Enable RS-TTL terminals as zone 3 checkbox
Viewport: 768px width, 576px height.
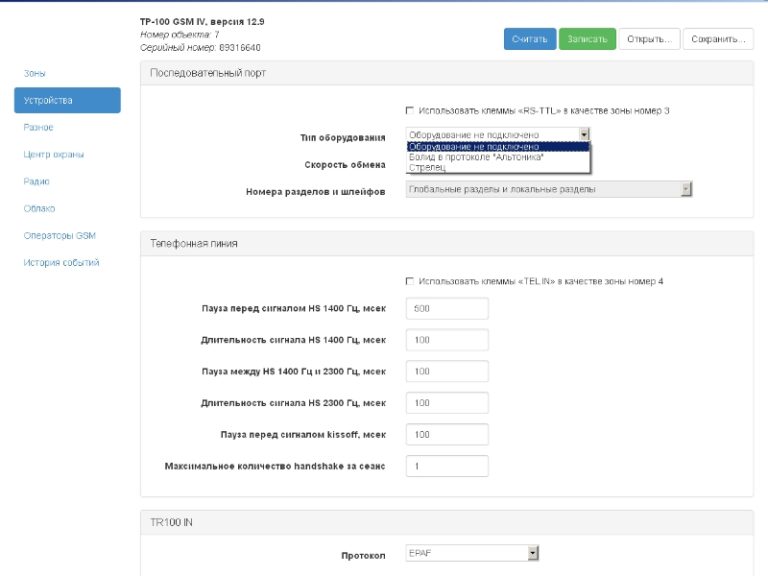(x=410, y=110)
